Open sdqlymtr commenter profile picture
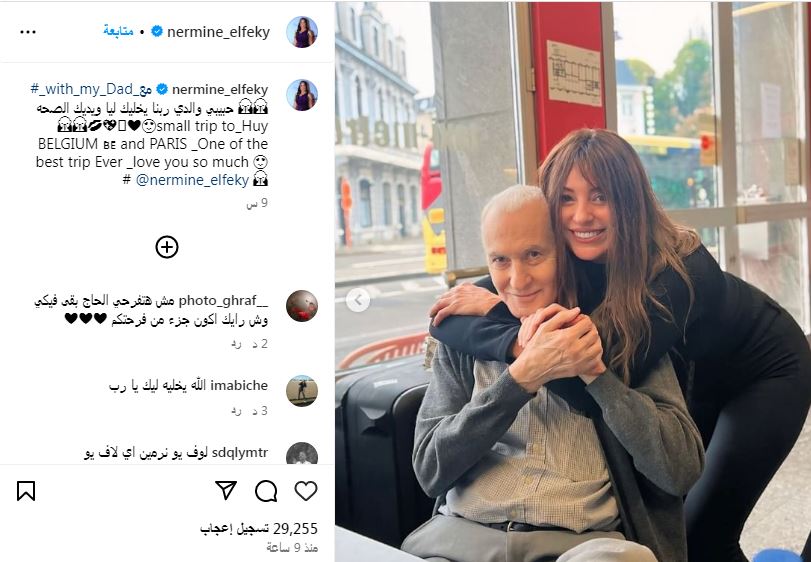811x562 pixels. 302,453
